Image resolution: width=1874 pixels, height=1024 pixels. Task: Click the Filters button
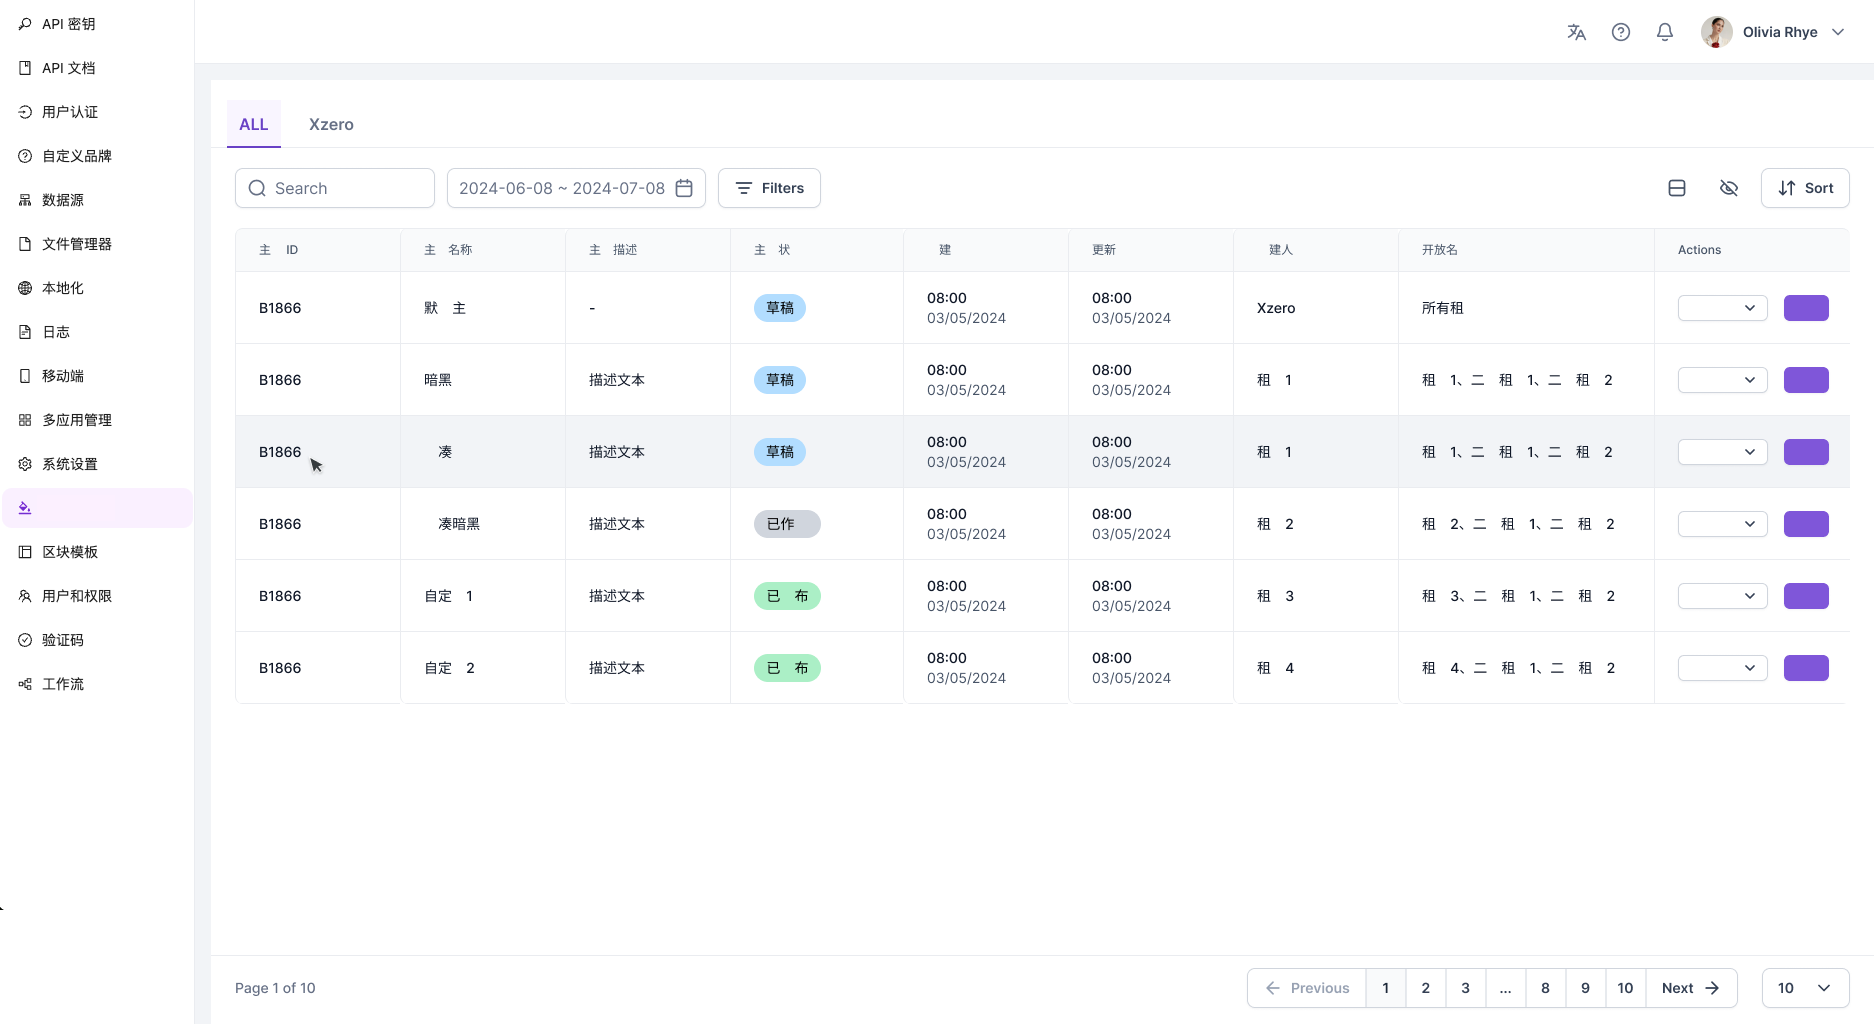(x=769, y=188)
